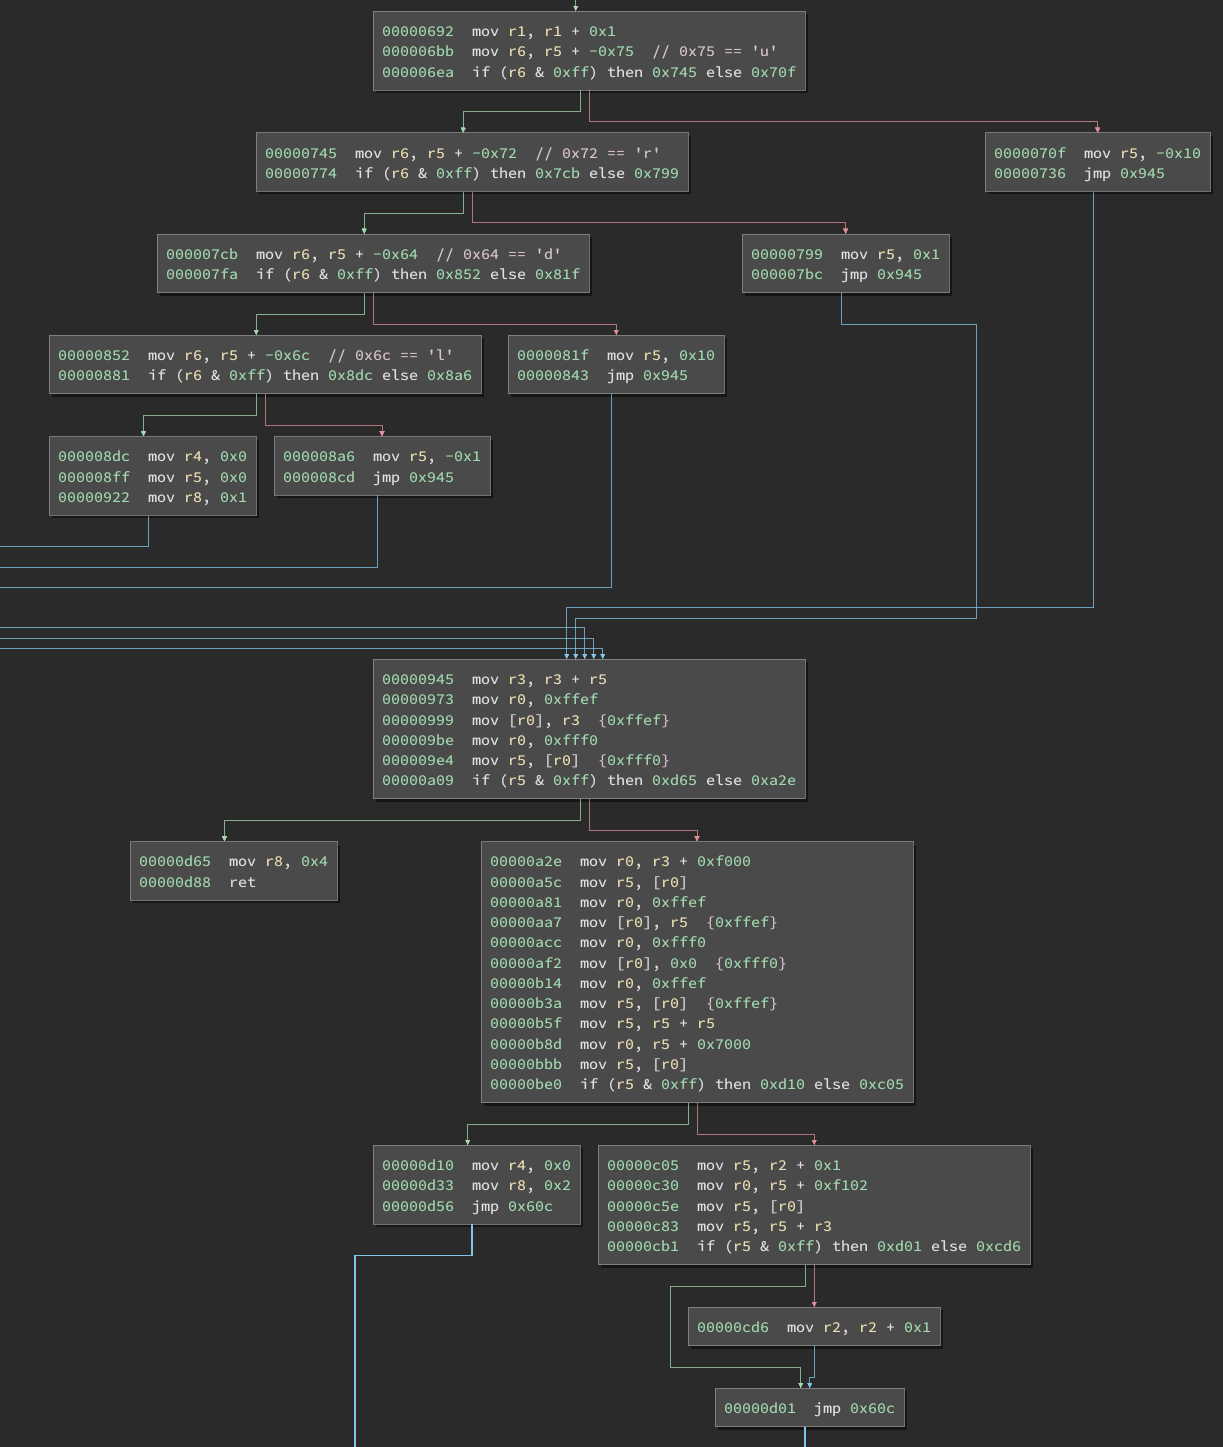
Task: Select the instruction at 00000acc
Action: 597,942
